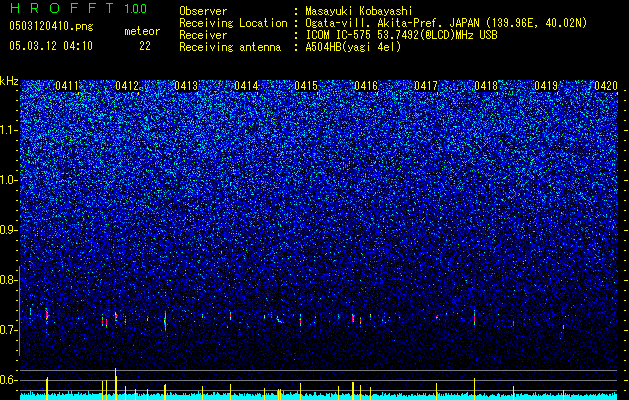Click the gray vertical frequency range bar on left axis
Viewport: 629px width, 400px height.
19,311
